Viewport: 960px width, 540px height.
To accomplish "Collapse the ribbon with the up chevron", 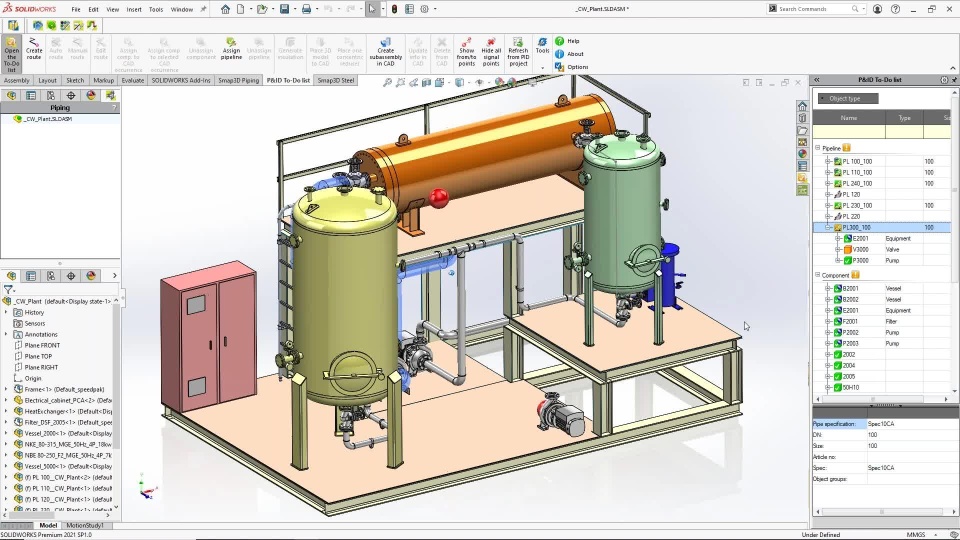I will click(953, 68).
